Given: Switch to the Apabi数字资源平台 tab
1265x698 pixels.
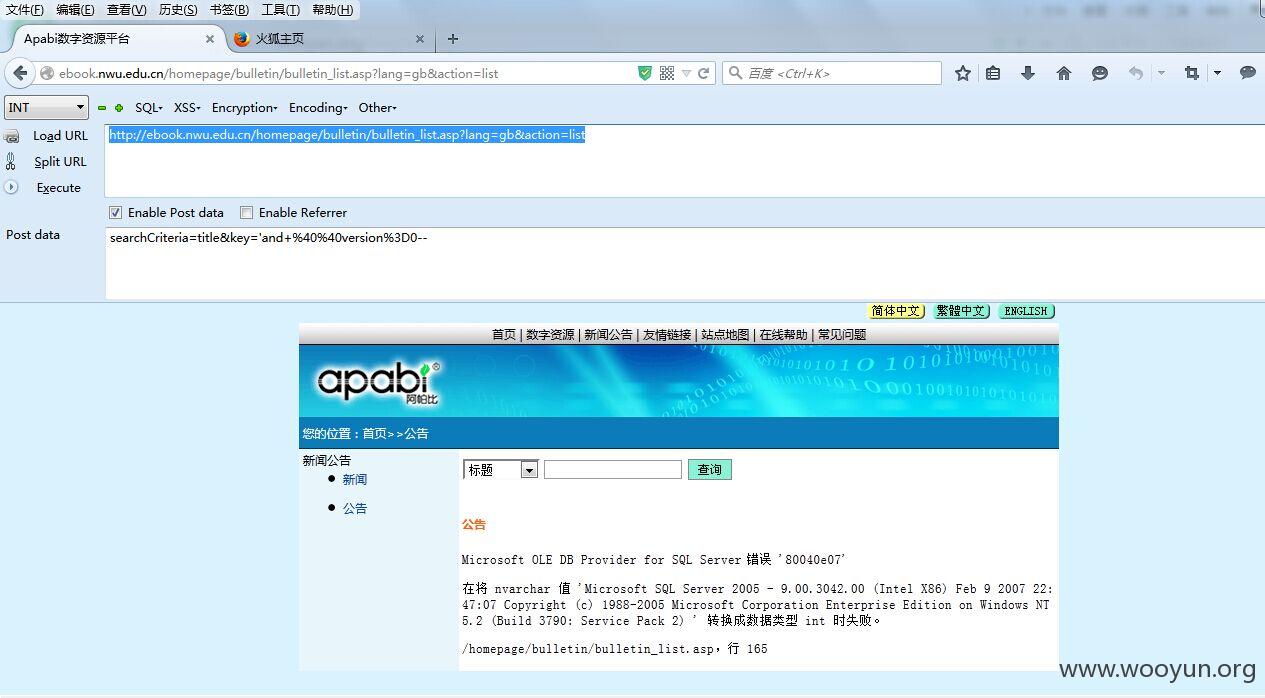Looking at the screenshot, I should click(116, 39).
